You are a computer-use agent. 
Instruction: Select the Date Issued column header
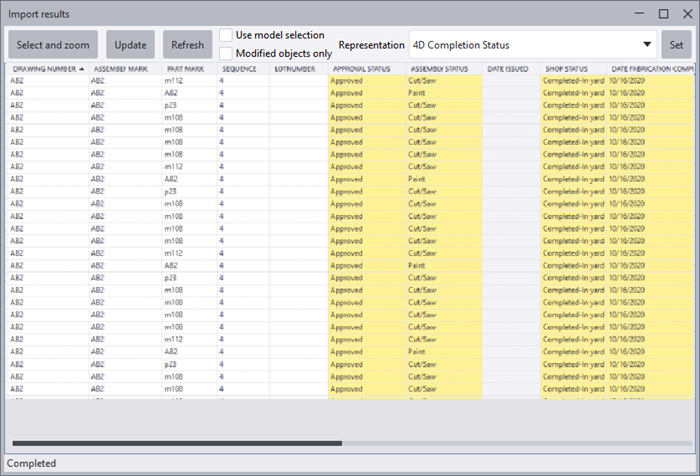pyautogui.click(x=508, y=69)
